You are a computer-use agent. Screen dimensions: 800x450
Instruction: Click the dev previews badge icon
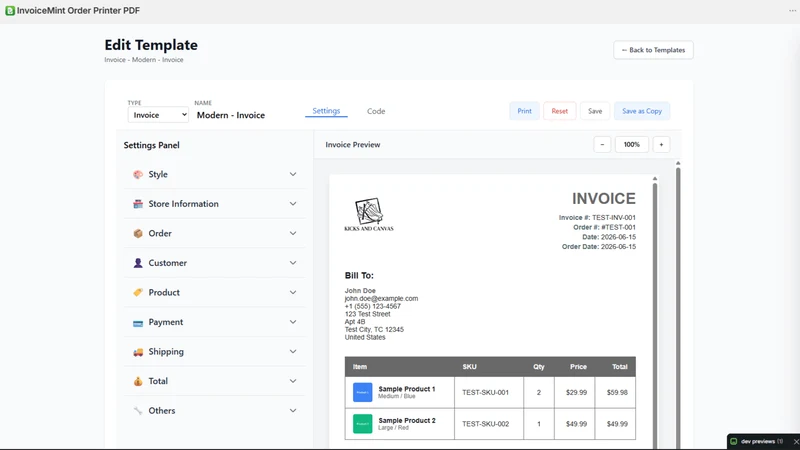pos(734,442)
